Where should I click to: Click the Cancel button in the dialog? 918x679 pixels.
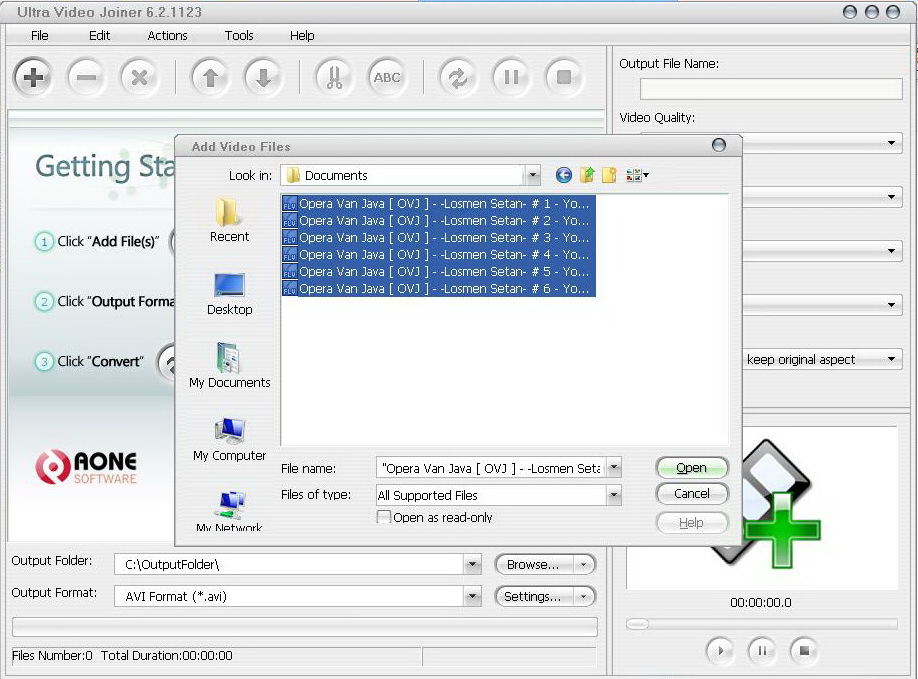coord(692,493)
